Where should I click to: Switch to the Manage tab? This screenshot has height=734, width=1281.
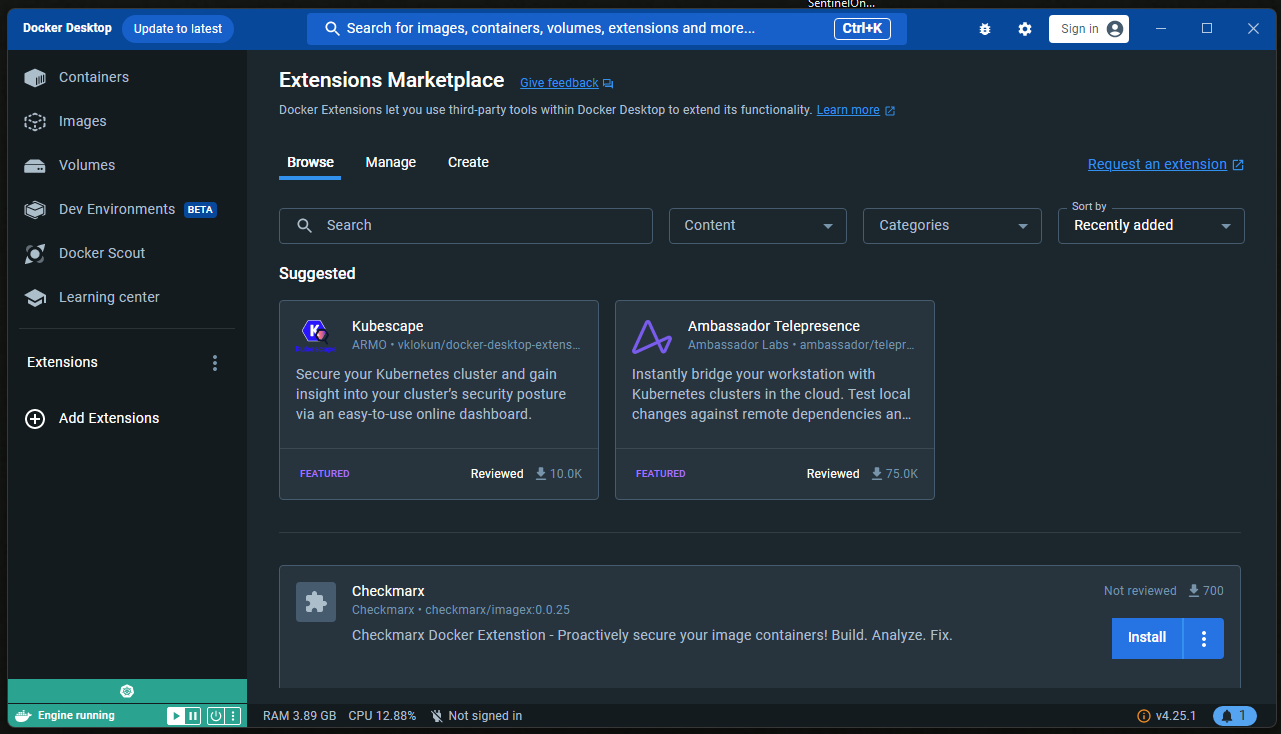point(390,162)
